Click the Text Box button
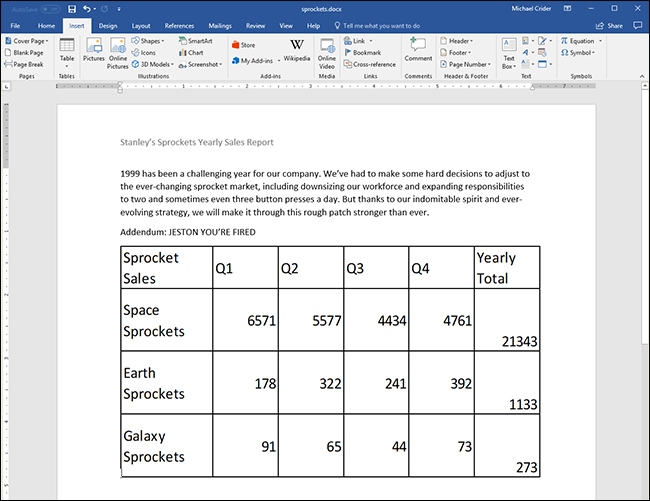Image resolution: width=650 pixels, height=501 pixels. point(509,51)
